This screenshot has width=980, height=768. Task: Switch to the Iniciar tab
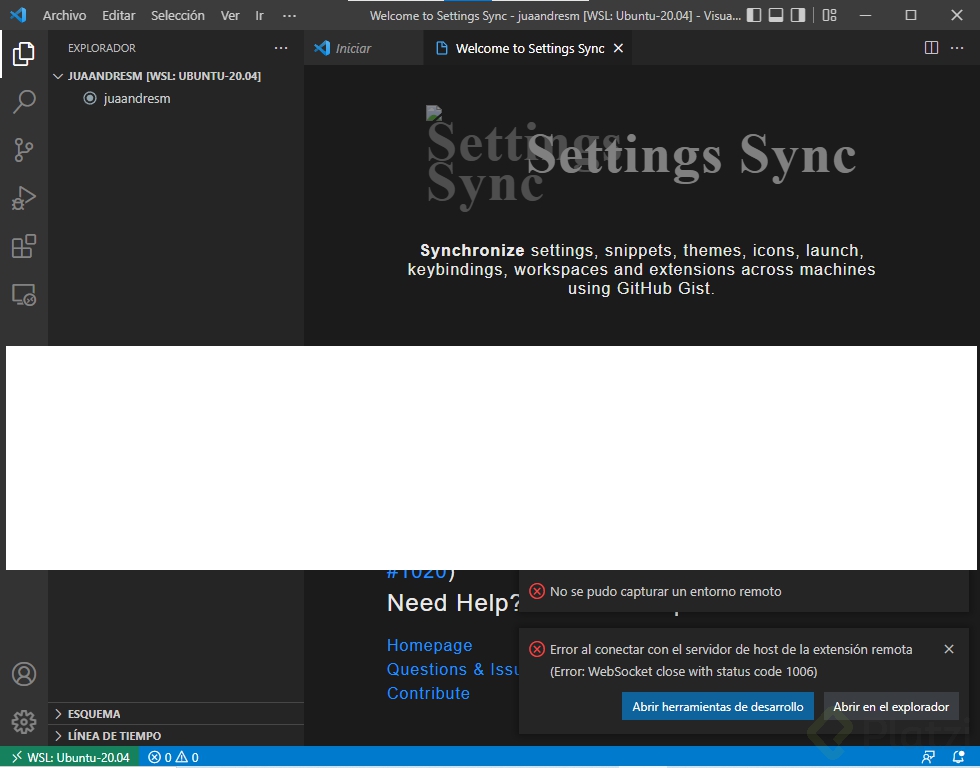[x=364, y=48]
